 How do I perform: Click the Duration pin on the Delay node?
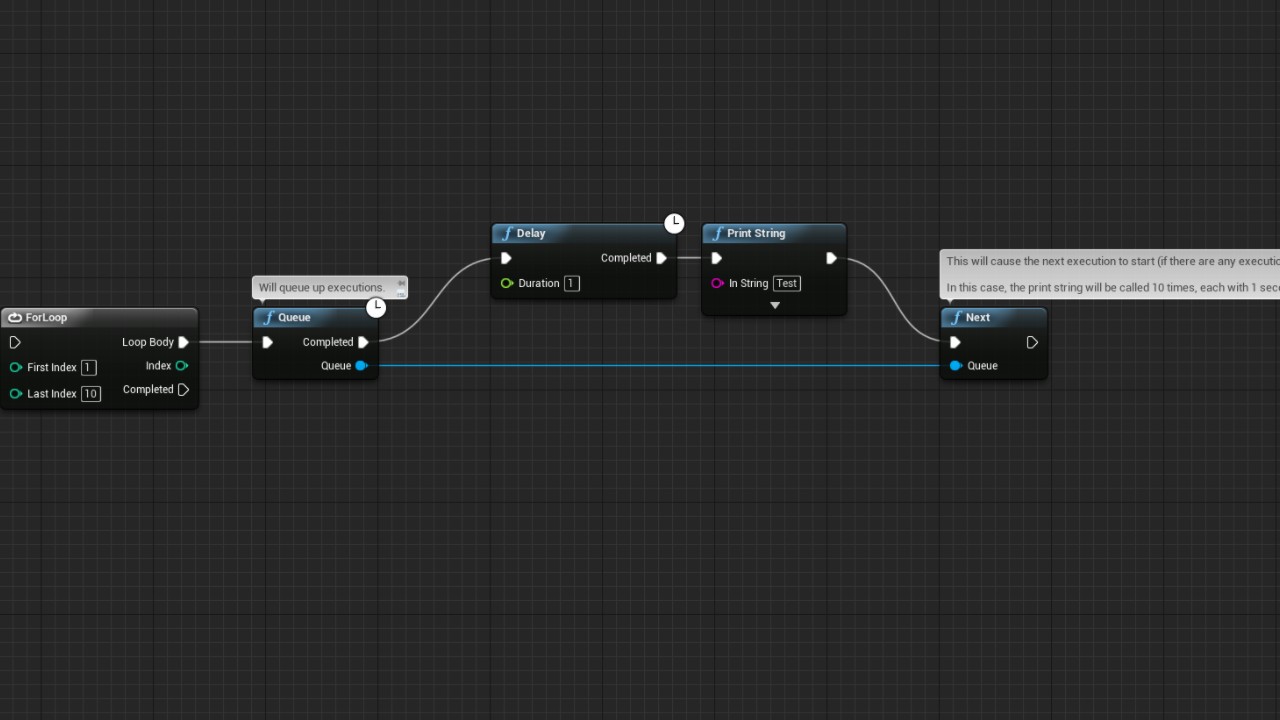tap(507, 283)
